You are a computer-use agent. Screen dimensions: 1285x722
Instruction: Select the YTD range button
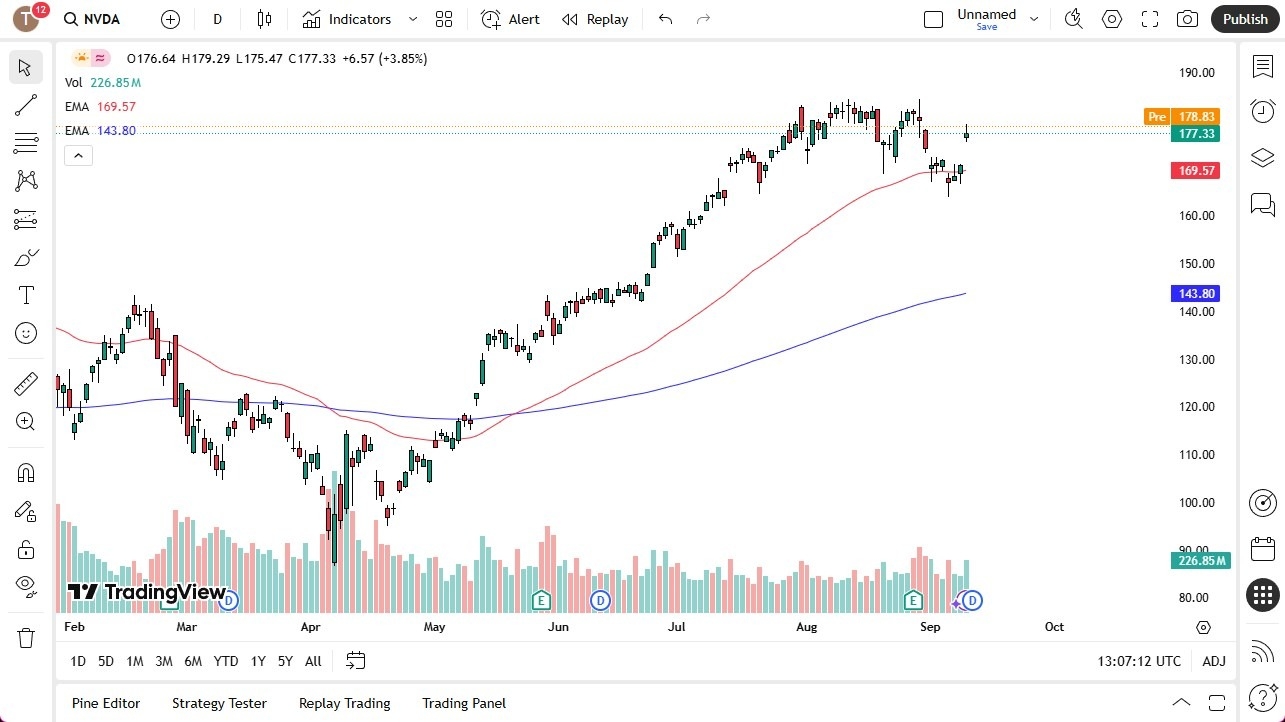pos(225,661)
